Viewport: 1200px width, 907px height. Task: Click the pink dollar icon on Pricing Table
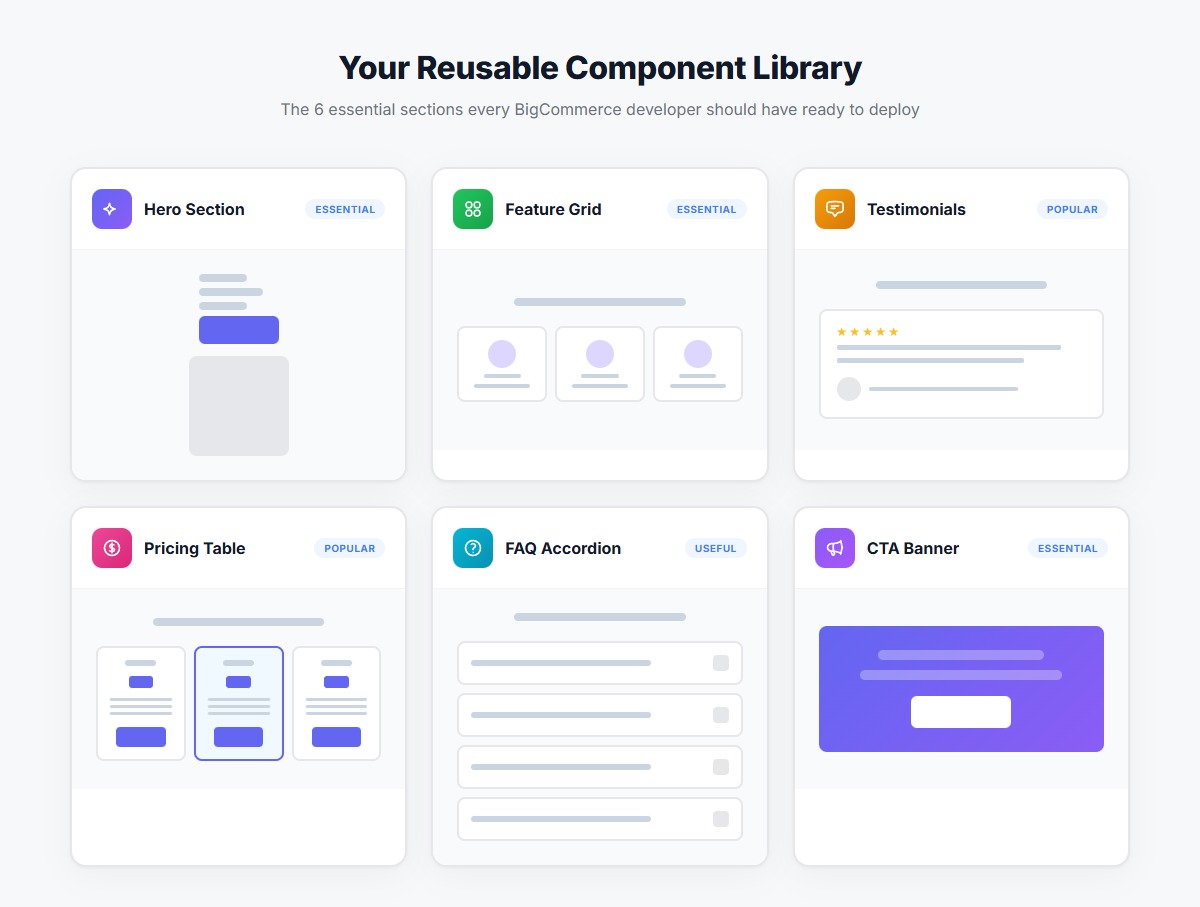coord(111,548)
